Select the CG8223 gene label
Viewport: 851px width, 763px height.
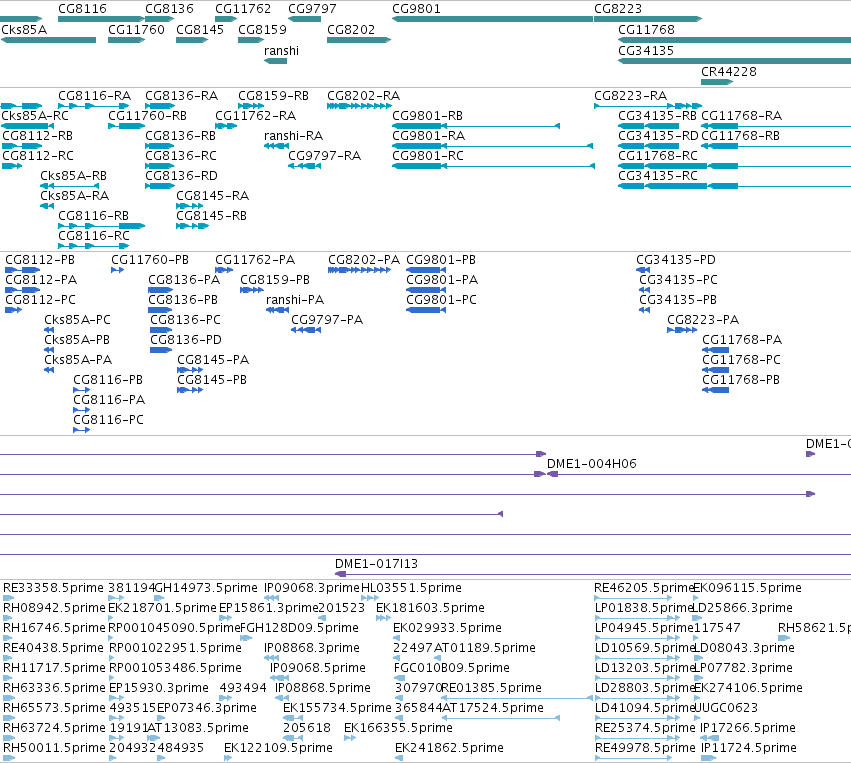tap(618, 9)
